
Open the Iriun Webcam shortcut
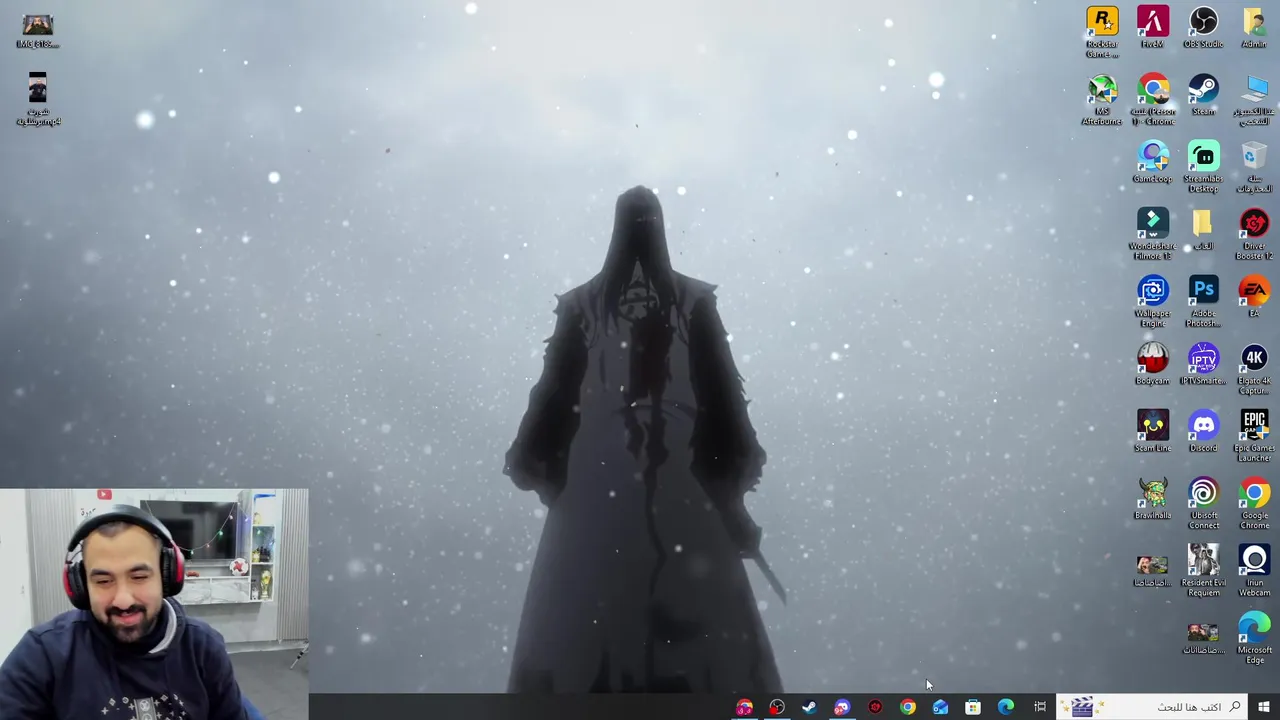point(1254,570)
